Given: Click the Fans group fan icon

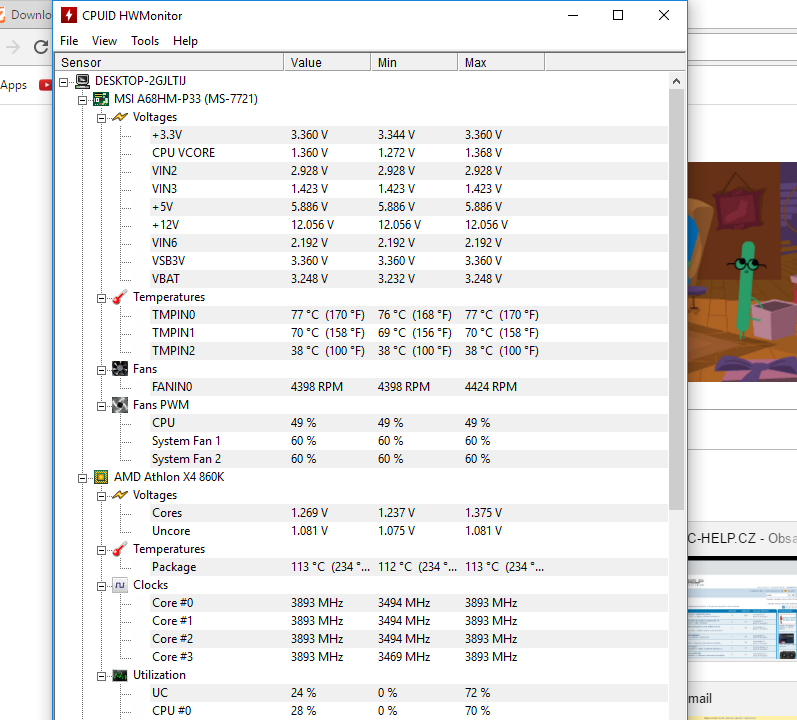Looking at the screenshot, I should [x=120, y=369].
